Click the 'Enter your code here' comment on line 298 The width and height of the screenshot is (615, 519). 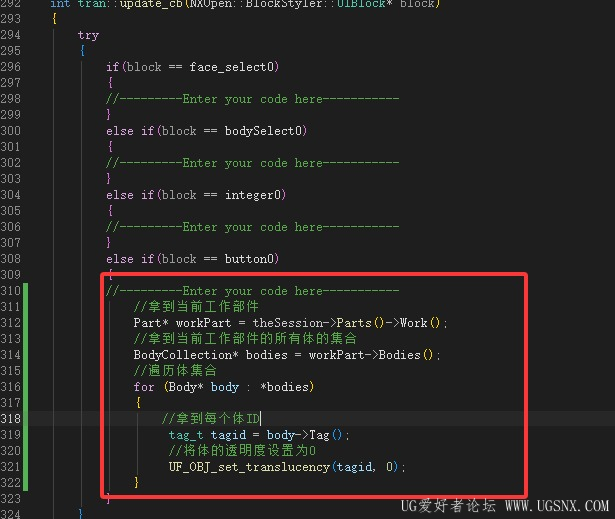(x=252, y=99)
